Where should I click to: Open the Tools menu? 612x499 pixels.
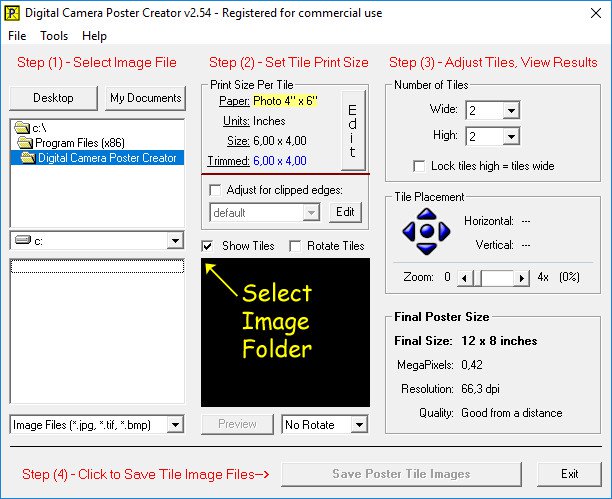point(54,36)
